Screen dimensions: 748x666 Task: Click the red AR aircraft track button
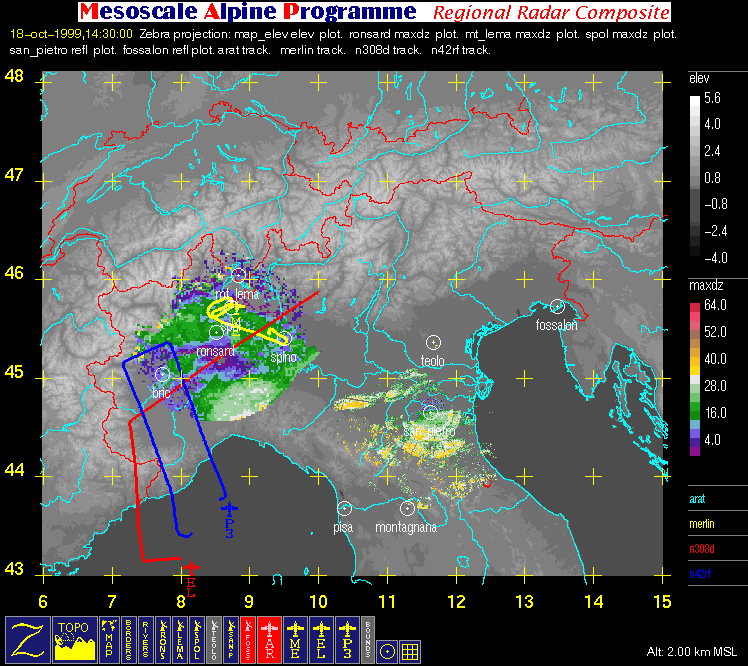pos(270,640)
